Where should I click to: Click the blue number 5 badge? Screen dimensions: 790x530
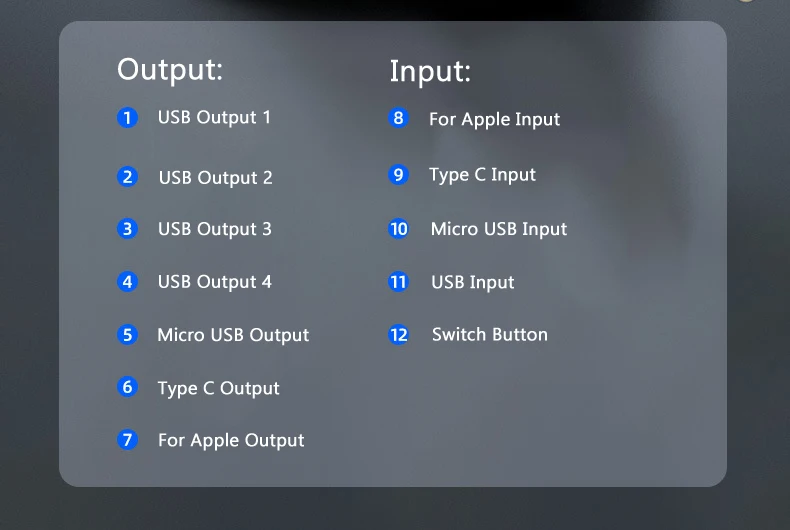point(127,335)
